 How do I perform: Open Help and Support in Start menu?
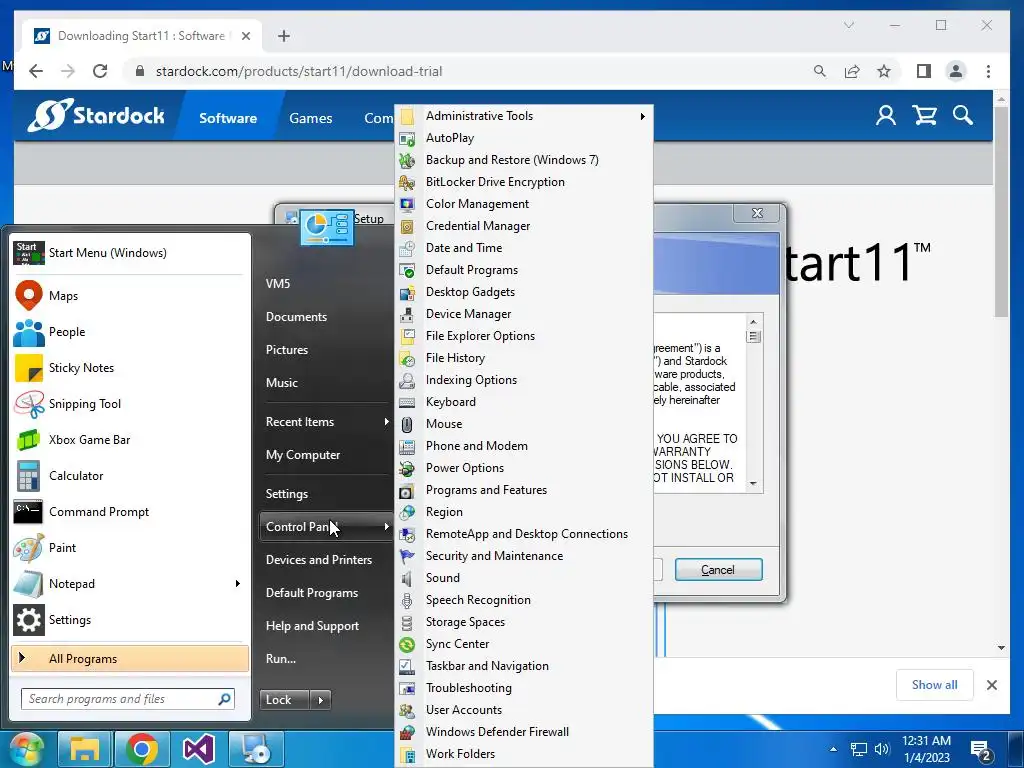click(312, 626)
